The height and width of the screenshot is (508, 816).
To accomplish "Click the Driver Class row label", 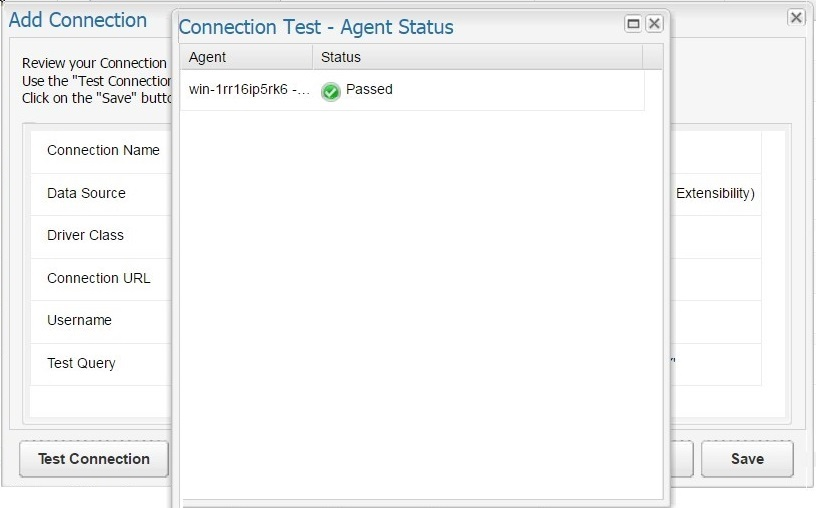I will [x=85, y=235].
